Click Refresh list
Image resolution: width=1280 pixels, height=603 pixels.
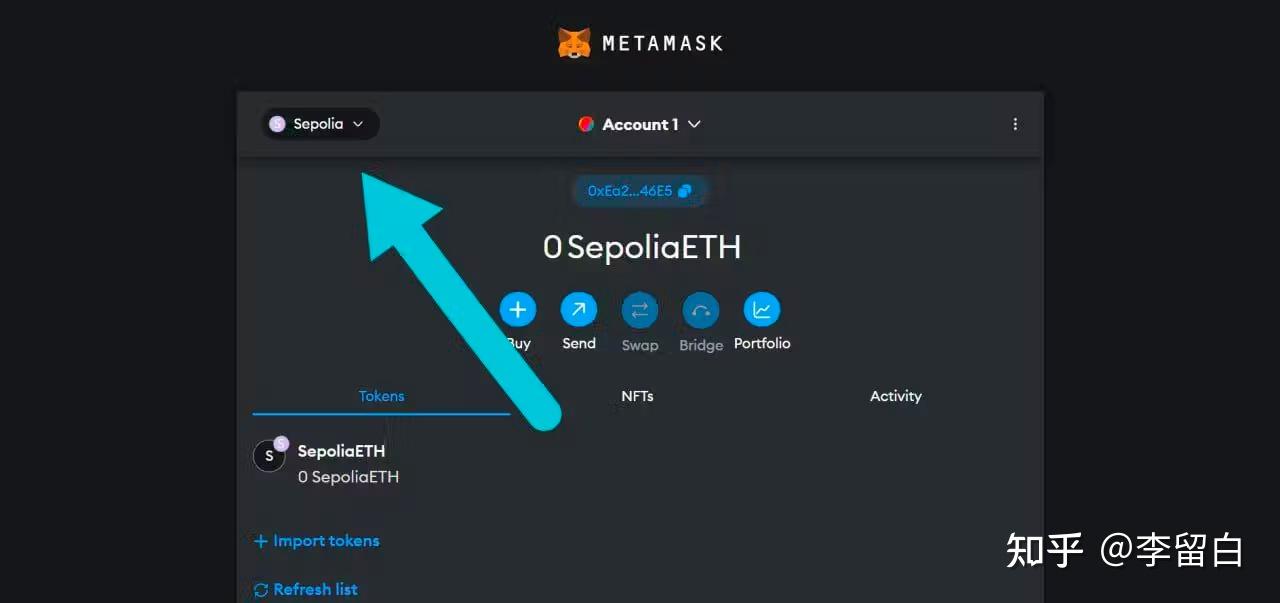tap(314, 589)
